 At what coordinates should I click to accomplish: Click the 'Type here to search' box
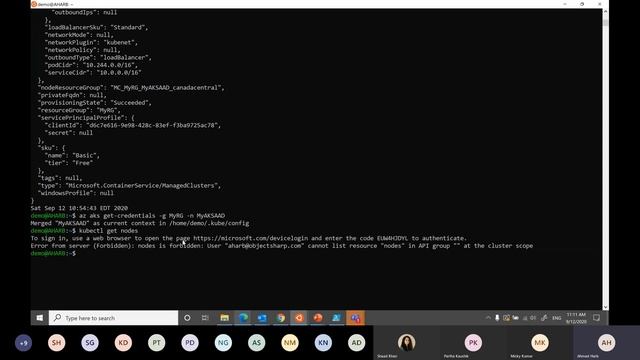(x=113, y=318)
